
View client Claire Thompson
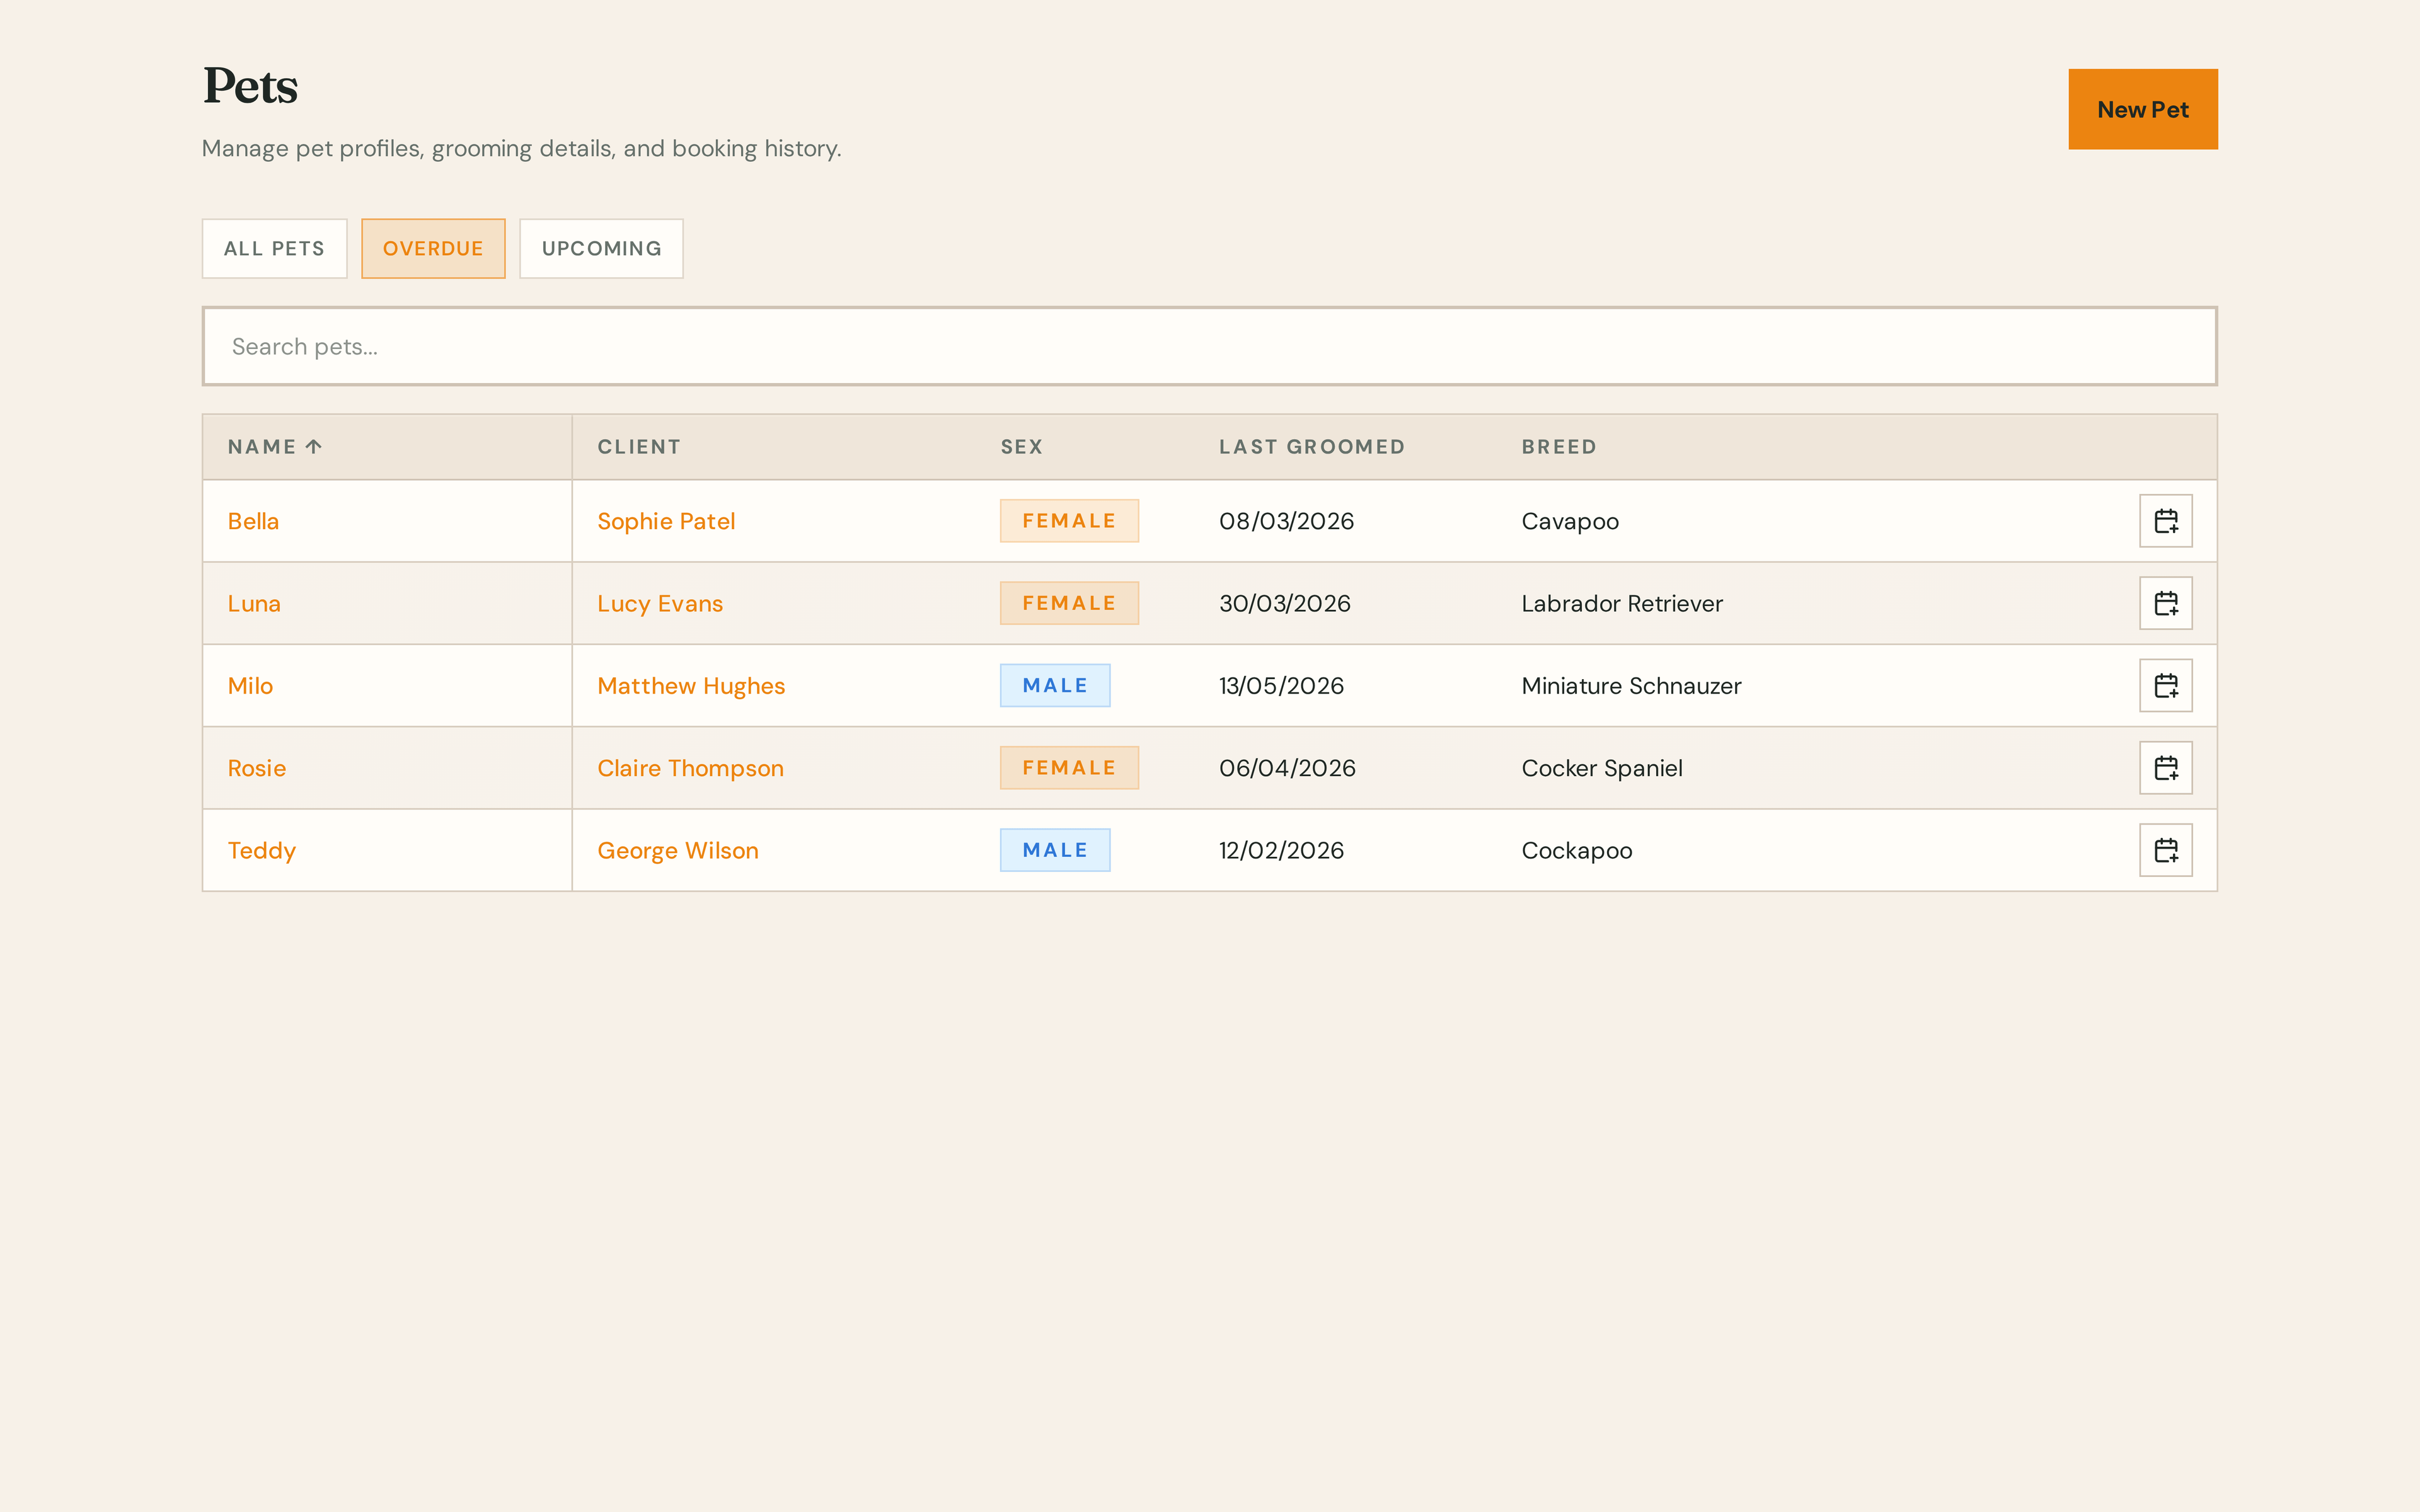(x=690, y=768)
